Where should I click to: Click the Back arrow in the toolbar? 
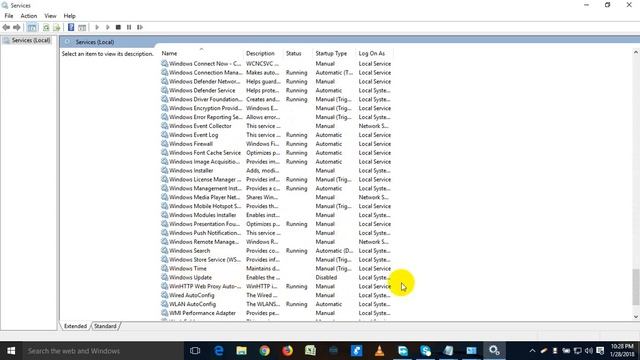[6, 27]
